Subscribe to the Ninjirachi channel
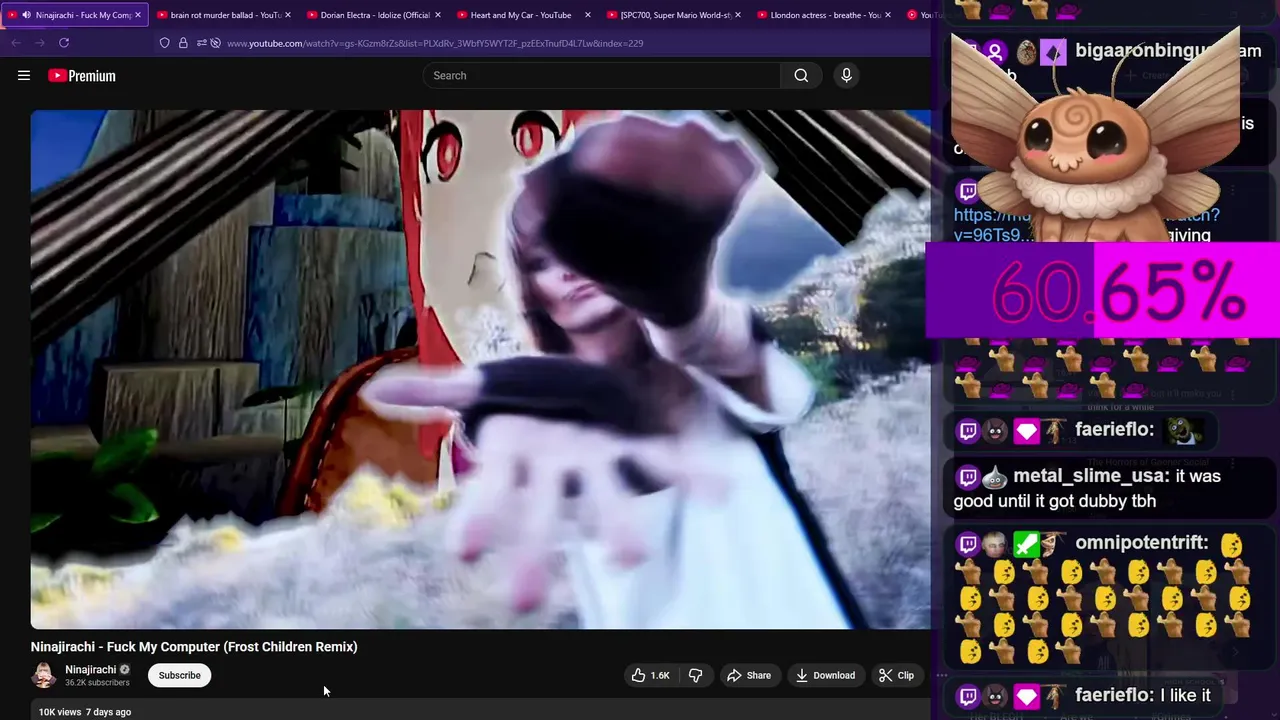1280x720 pixels. click(x=180, y=675)
